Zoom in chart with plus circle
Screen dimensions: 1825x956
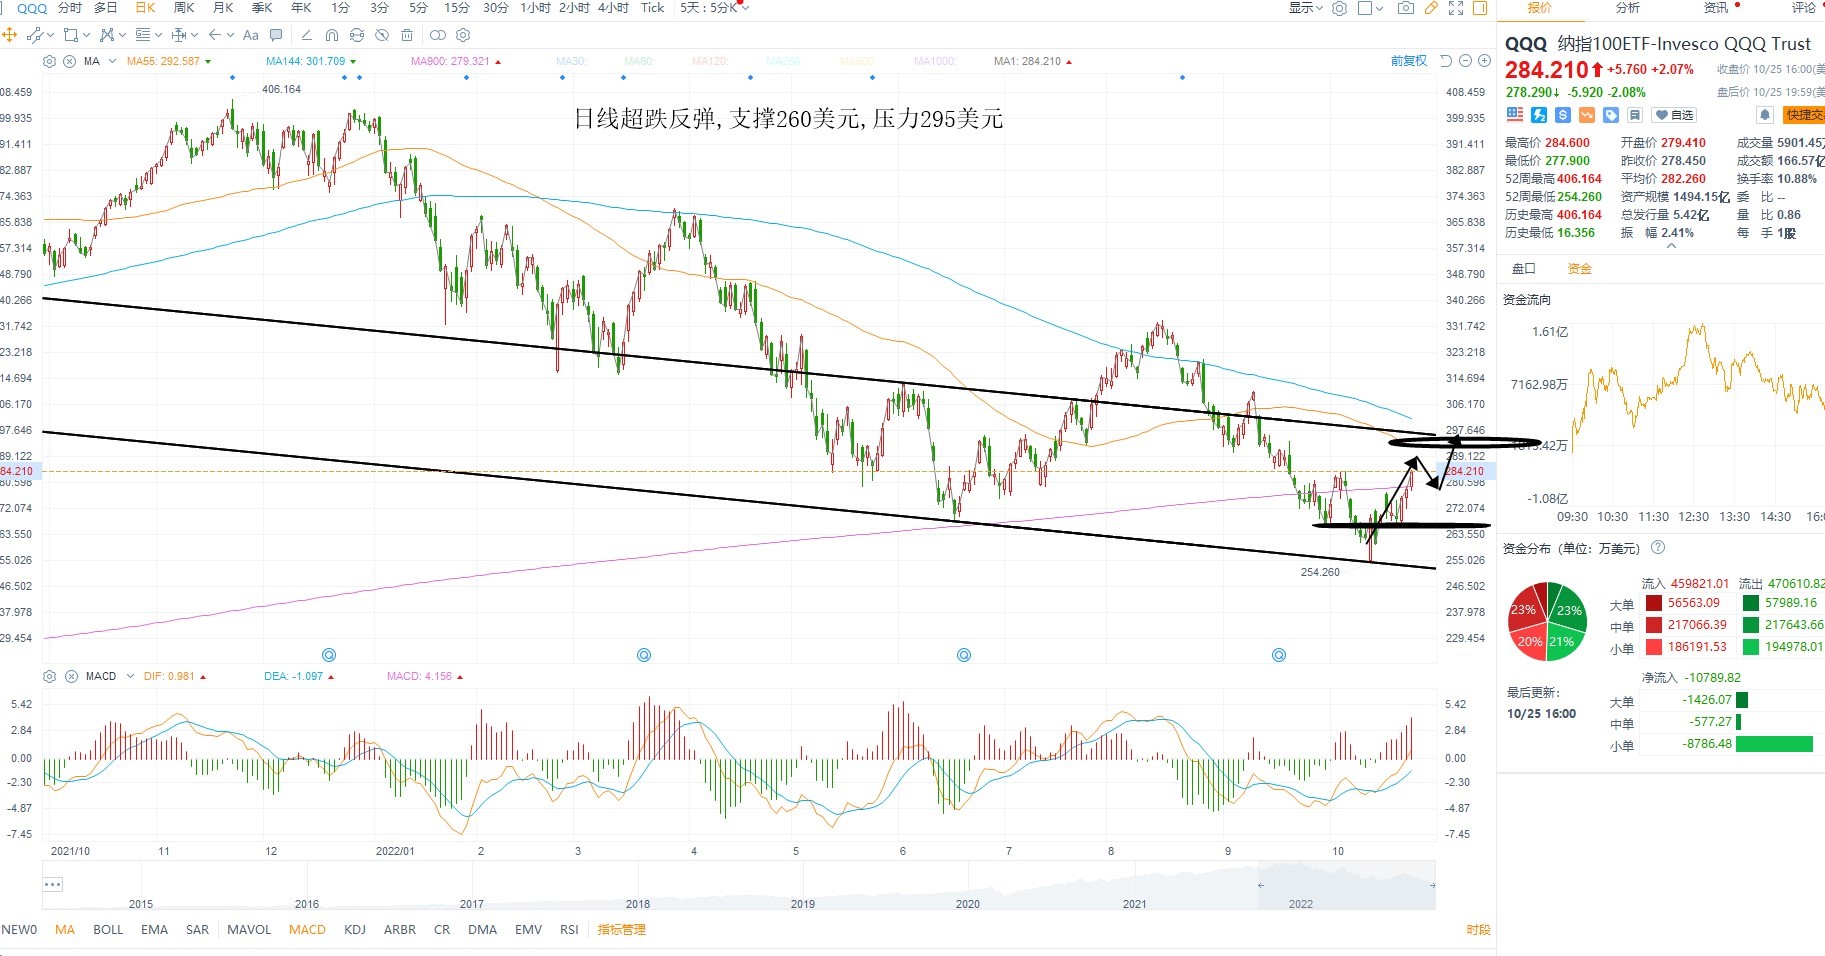[1484, 61]
